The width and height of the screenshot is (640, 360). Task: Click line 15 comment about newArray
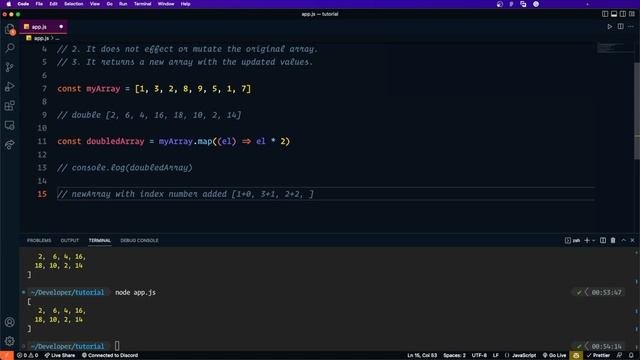click(185, 194)
